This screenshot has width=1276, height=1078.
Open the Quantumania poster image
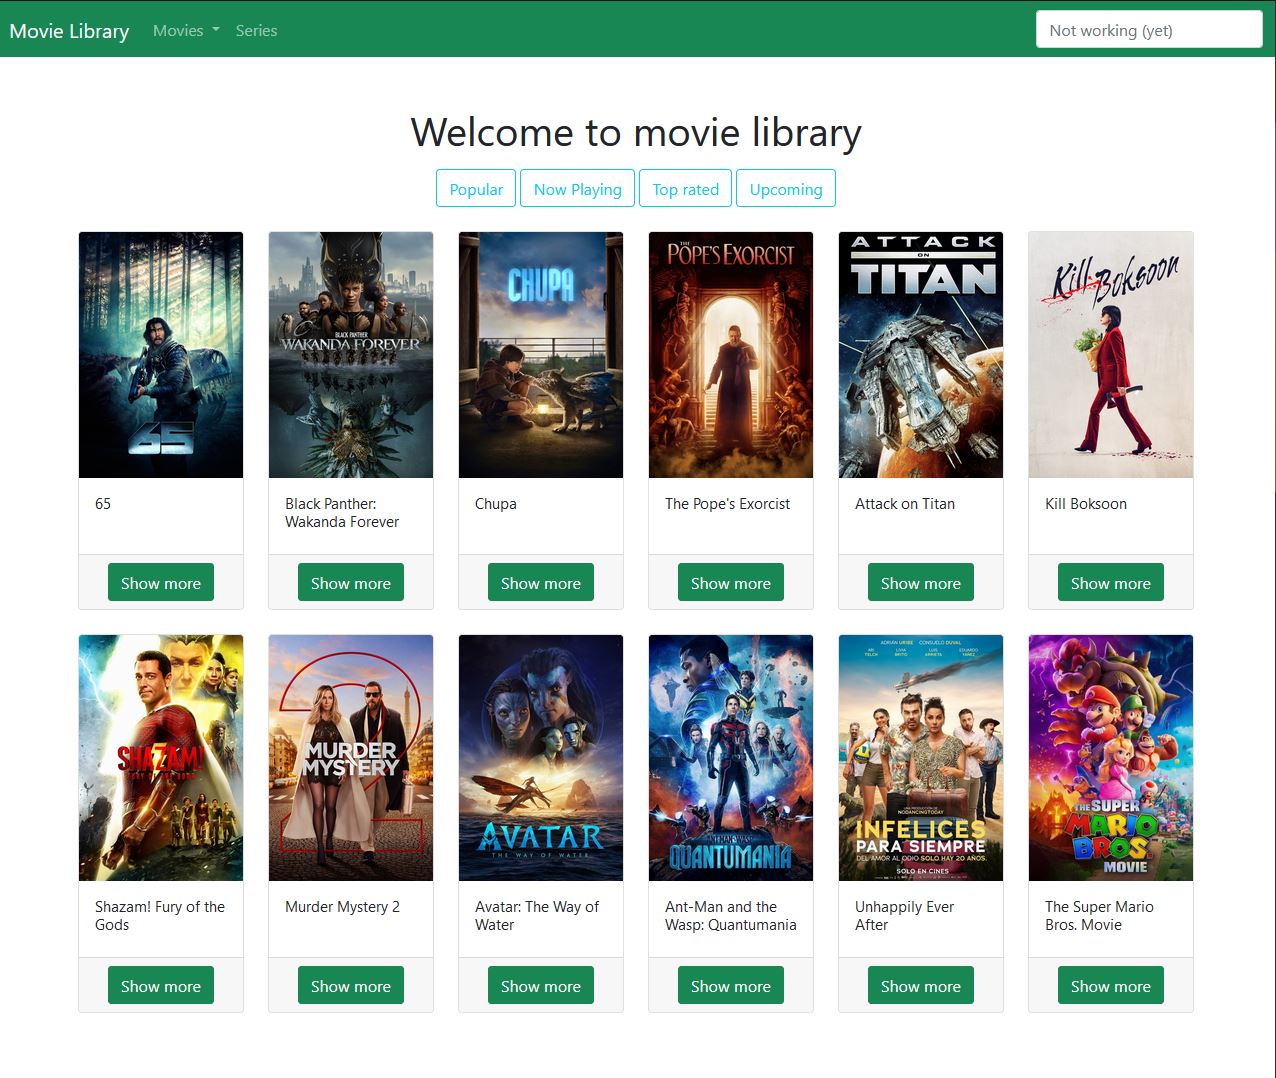coord(731,758)
